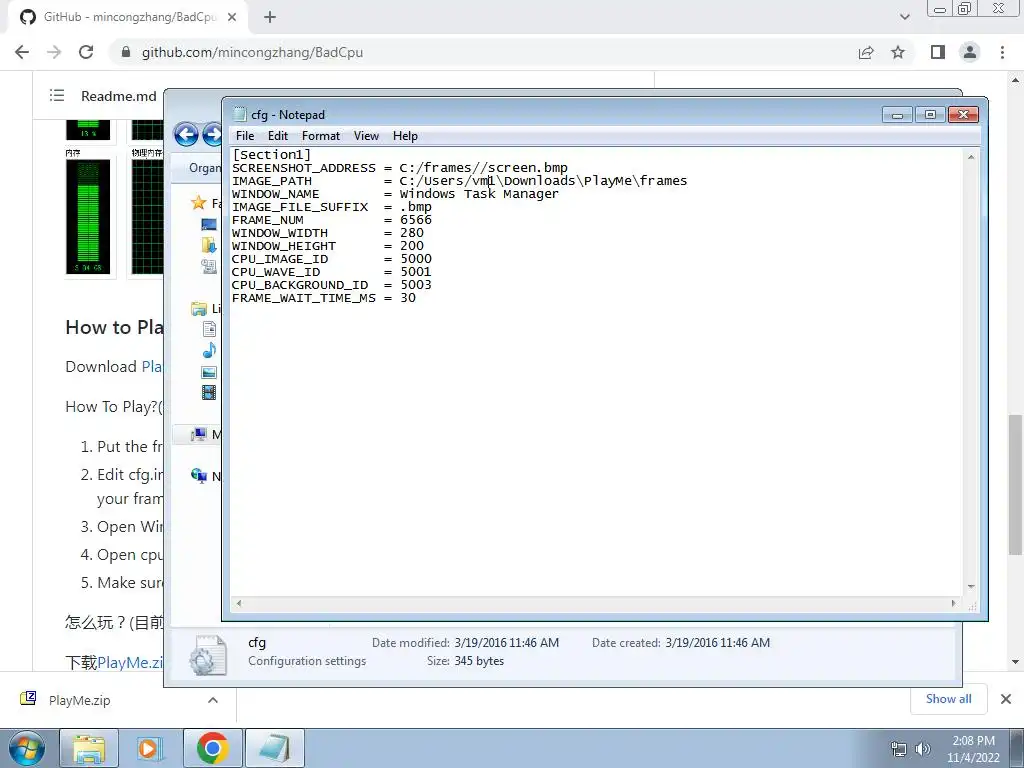Click the address bar URL
The image size is (1024, 768).
pyautogui.click(x=252, y=52)
